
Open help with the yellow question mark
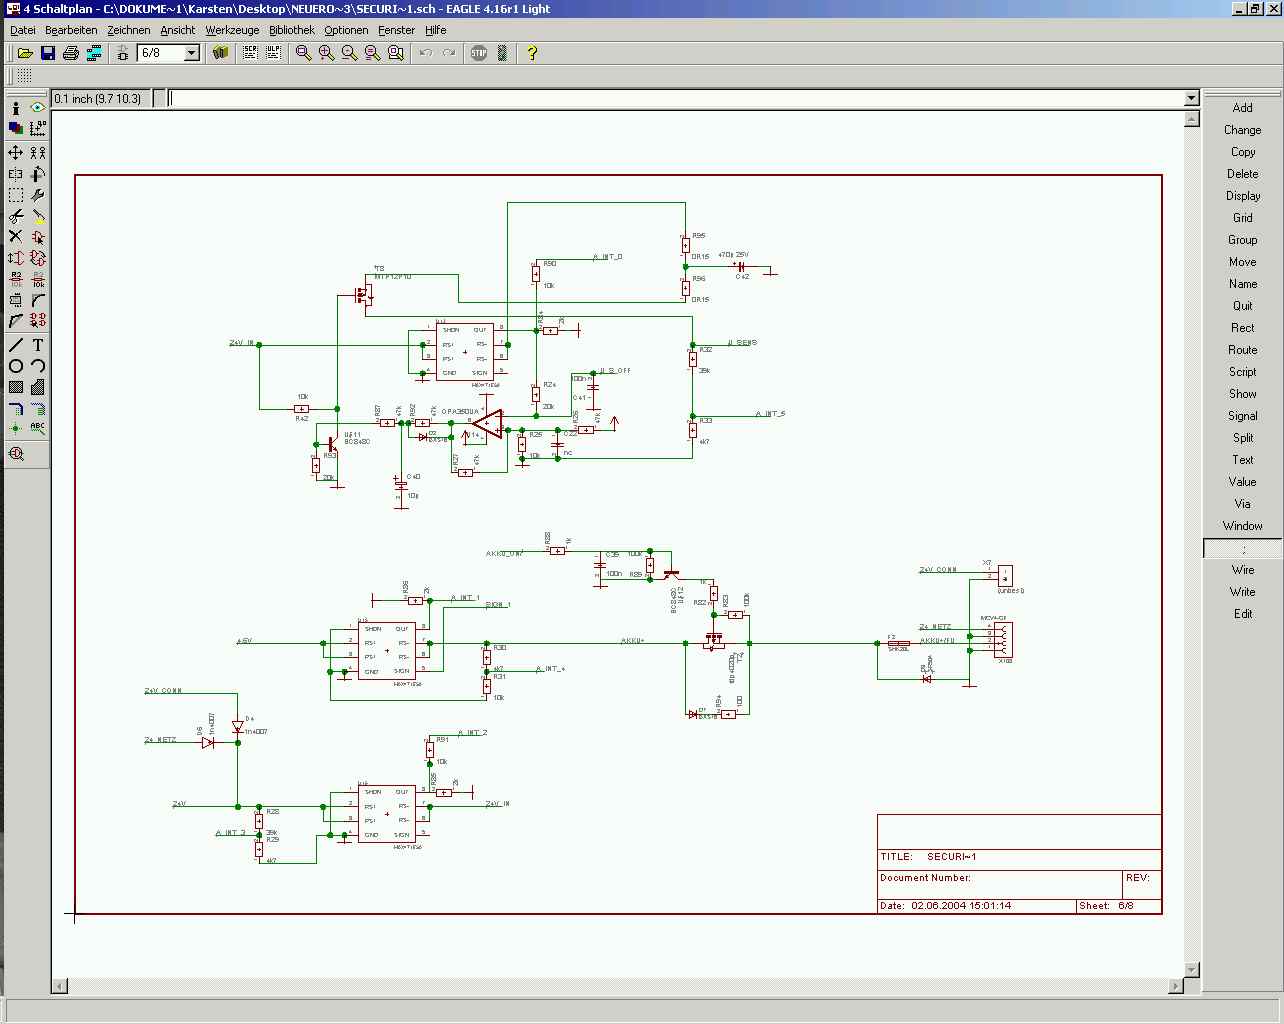[532, 53]
